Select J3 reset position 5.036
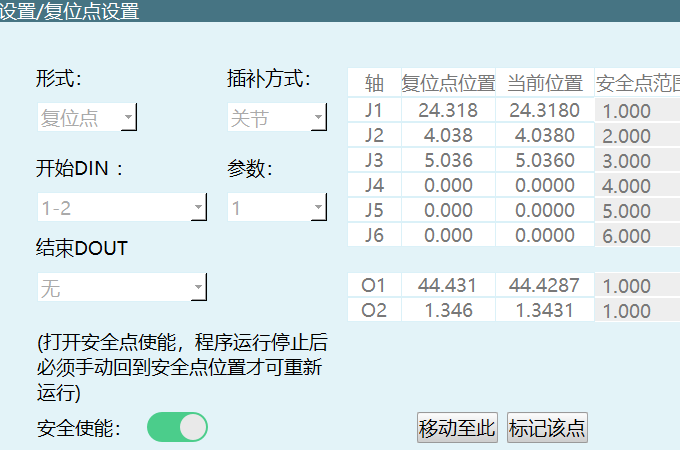Image resolution: width=680 pixels, height=450 pixels. tap(448, 160)
